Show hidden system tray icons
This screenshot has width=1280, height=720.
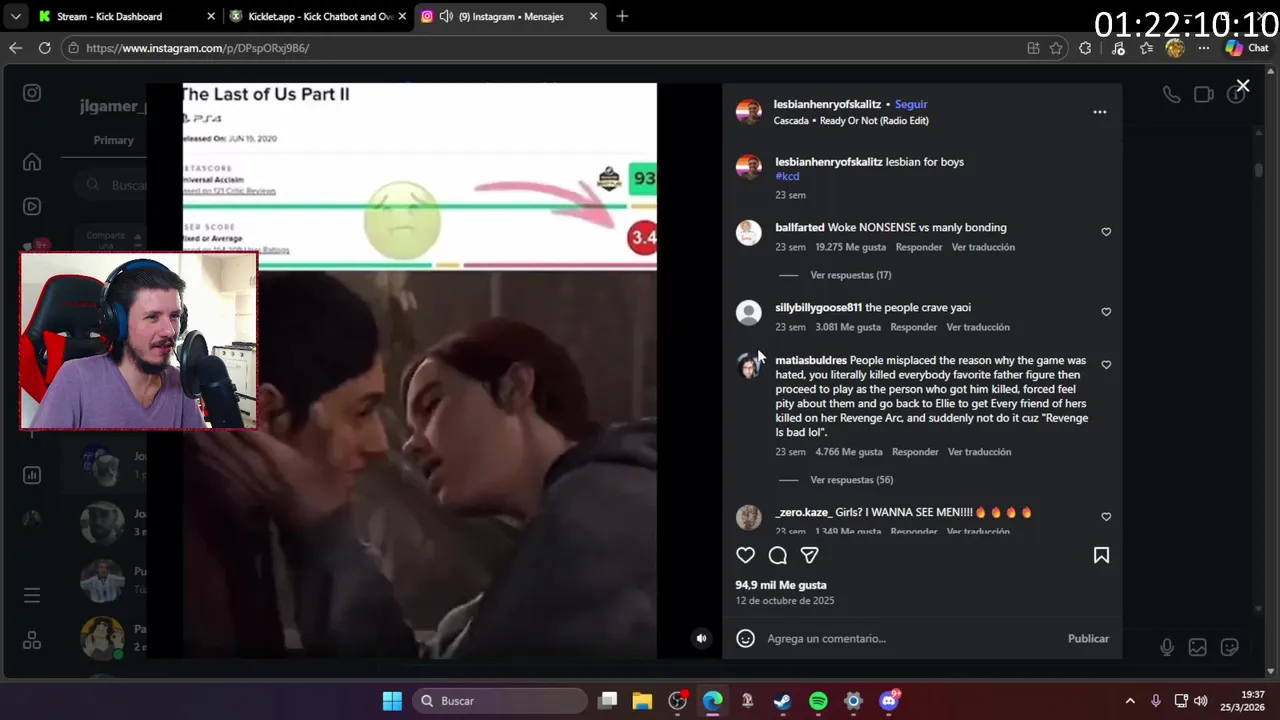(1130, 701)
